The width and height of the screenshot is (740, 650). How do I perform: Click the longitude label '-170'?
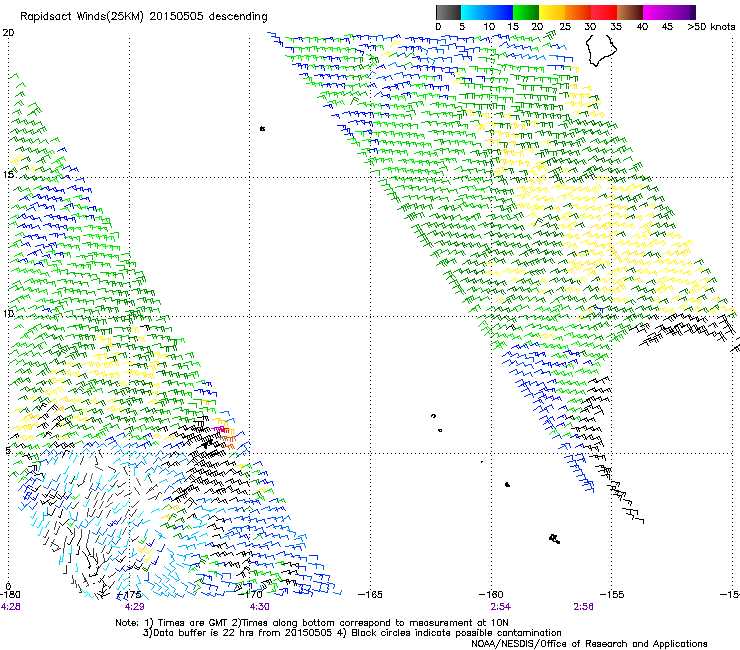pyautogui.click(x=250, y=595)
